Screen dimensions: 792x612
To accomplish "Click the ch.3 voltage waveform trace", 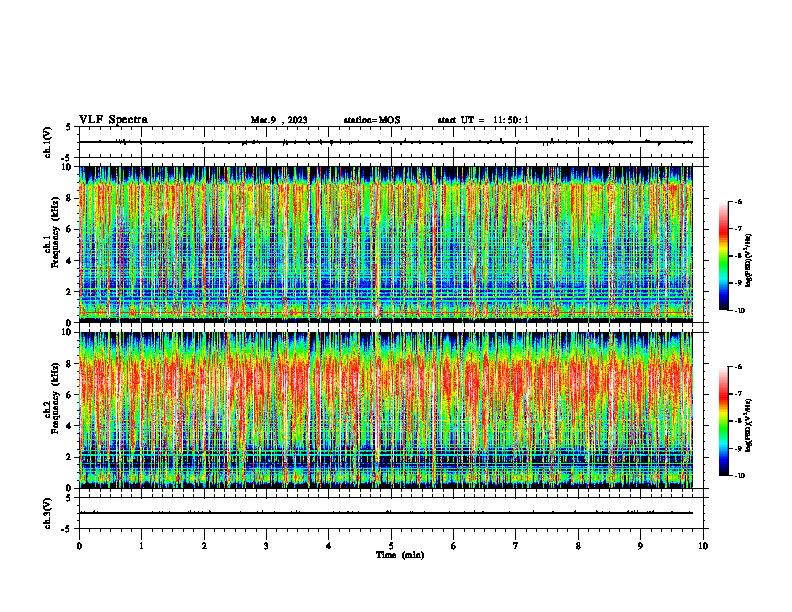I will pyautogui.click(x=386, y=513).
